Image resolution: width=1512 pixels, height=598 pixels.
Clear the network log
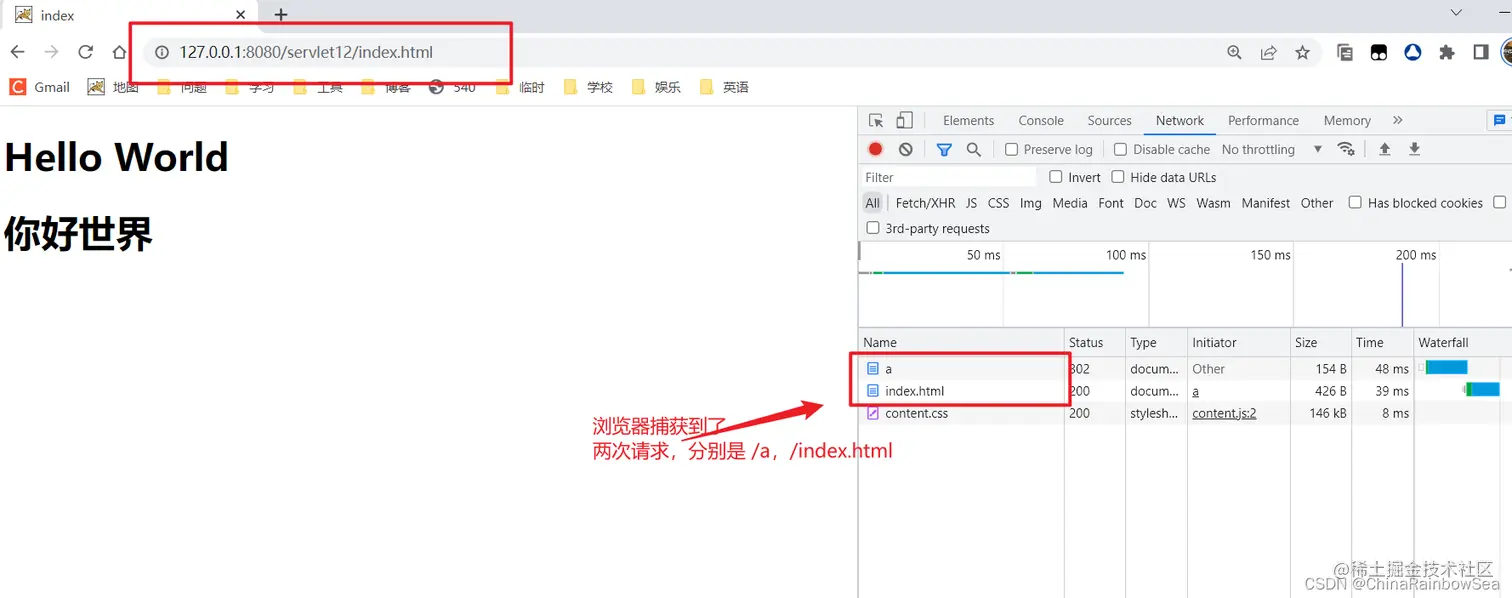tap(906, 149)
